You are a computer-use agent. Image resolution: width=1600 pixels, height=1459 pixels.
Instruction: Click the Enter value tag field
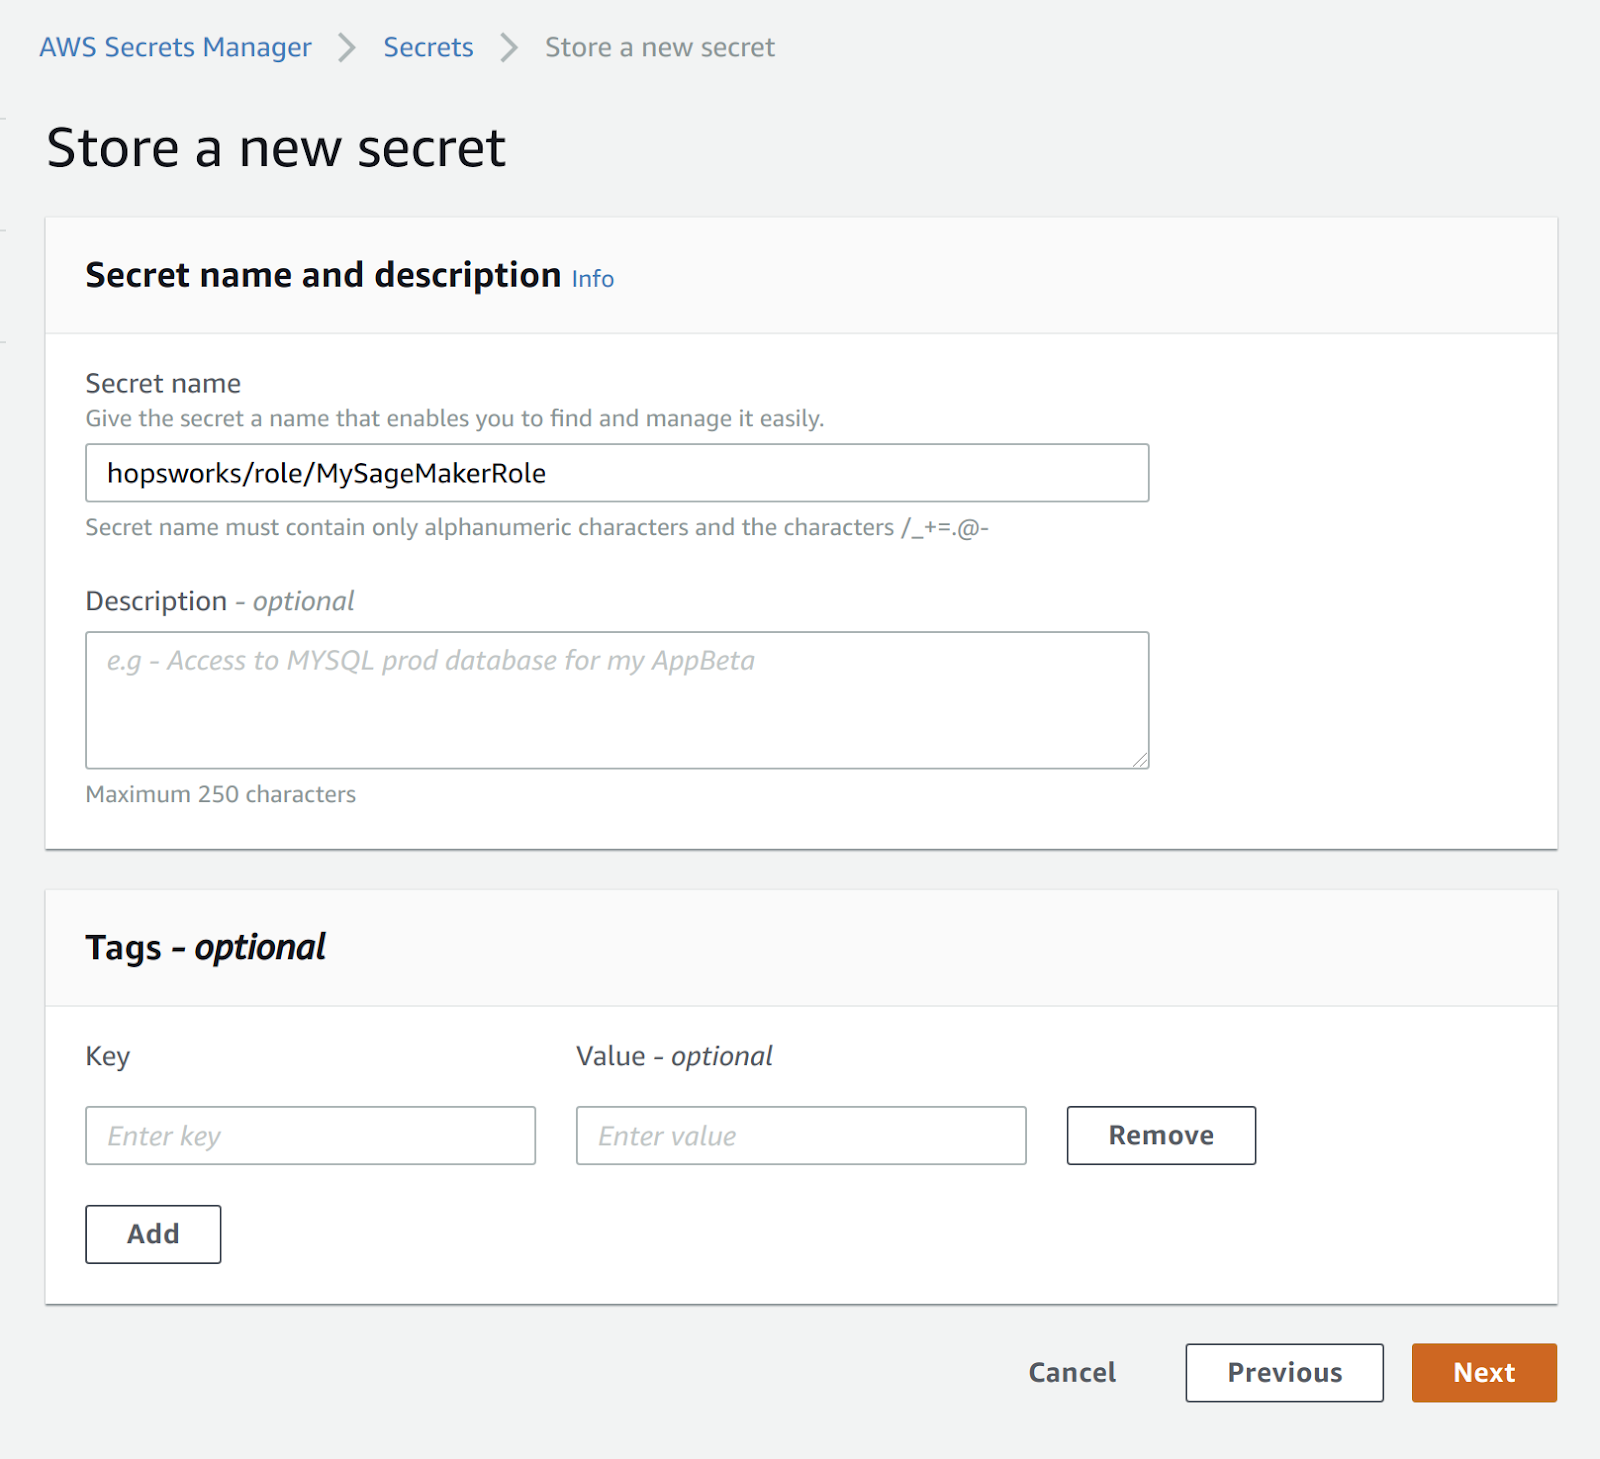click(x=800, y=1135)
